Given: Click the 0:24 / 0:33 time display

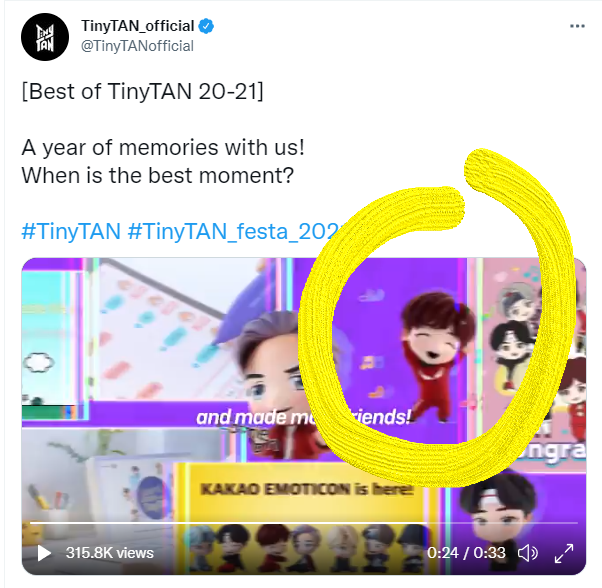Looking at the screenshot, I should pos(466,553).
